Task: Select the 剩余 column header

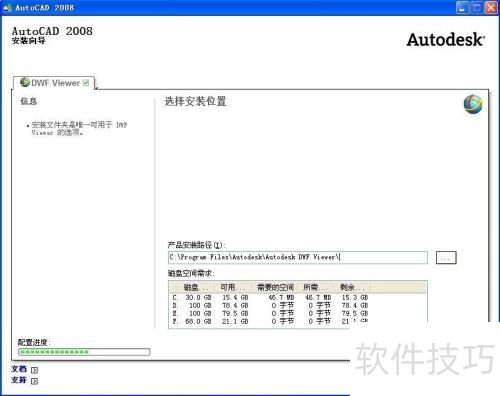Action: [352, 287]
